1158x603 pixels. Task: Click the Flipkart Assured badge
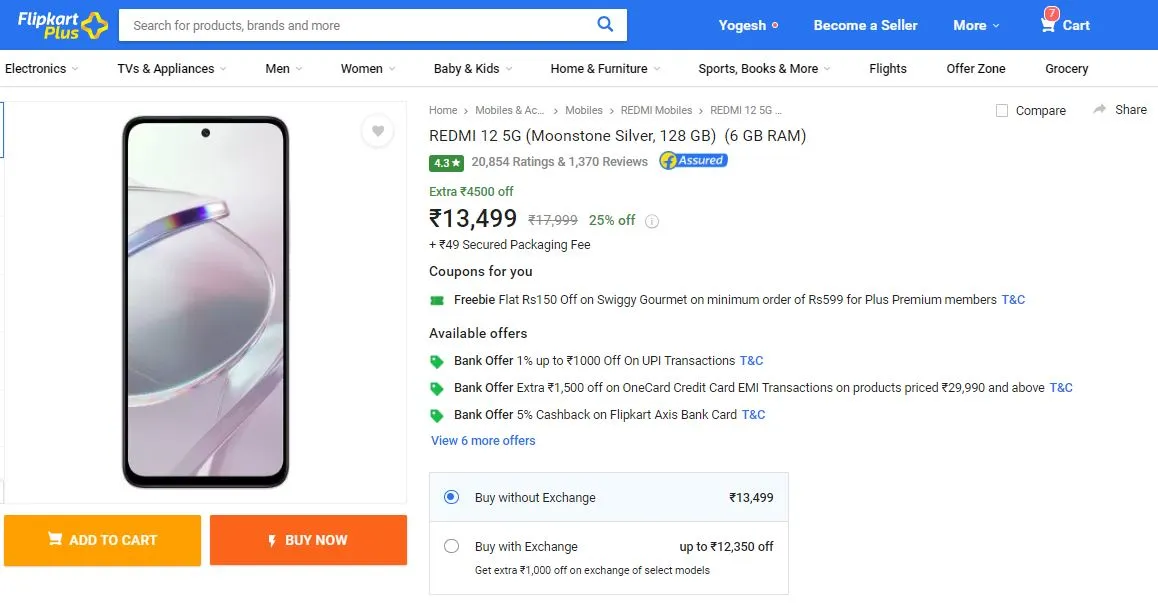coord(693,160)
